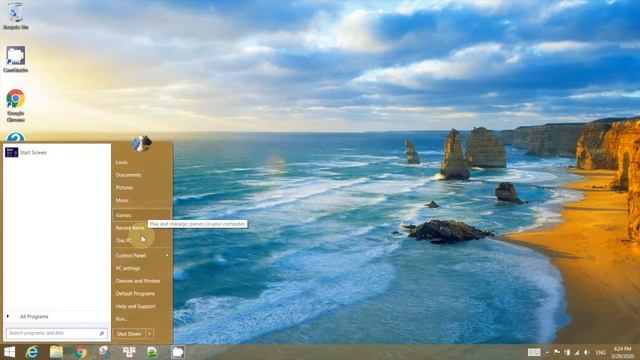The width and height of the screenshot is (640, 360).
Task: Open Recent Items in Start menu
Action: tap(130, 228)
